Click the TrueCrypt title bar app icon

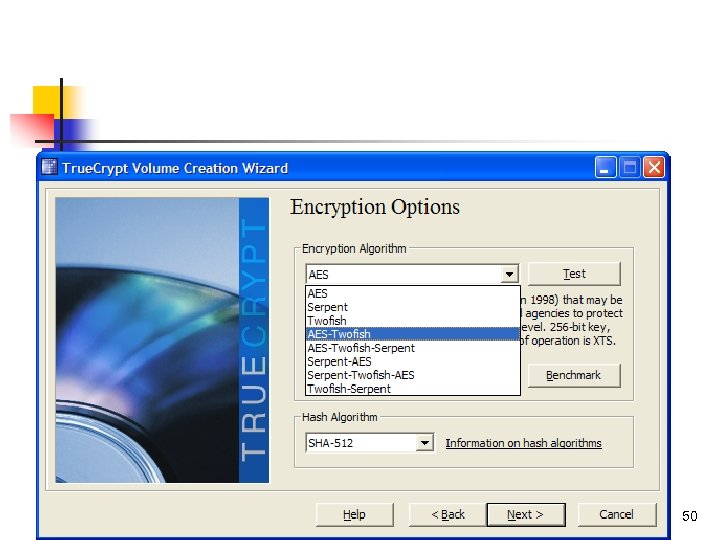pyautogui.click(x=49, y=167)
